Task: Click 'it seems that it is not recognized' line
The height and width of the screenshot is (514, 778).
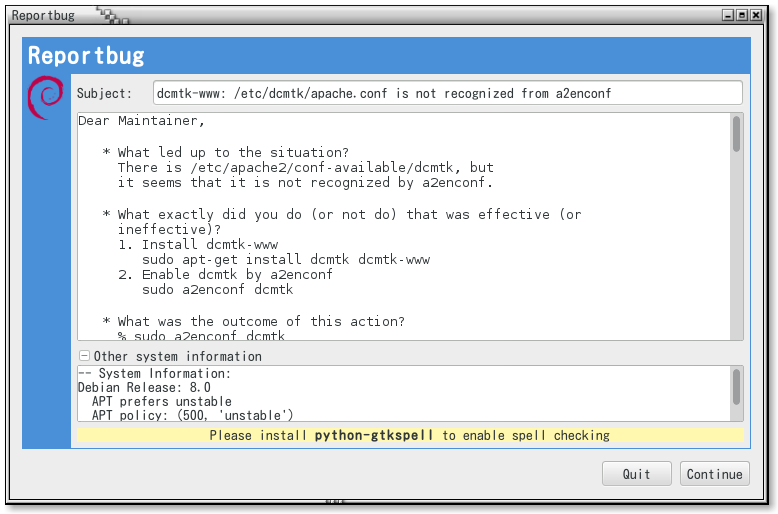Action: (x=305, y=182)
